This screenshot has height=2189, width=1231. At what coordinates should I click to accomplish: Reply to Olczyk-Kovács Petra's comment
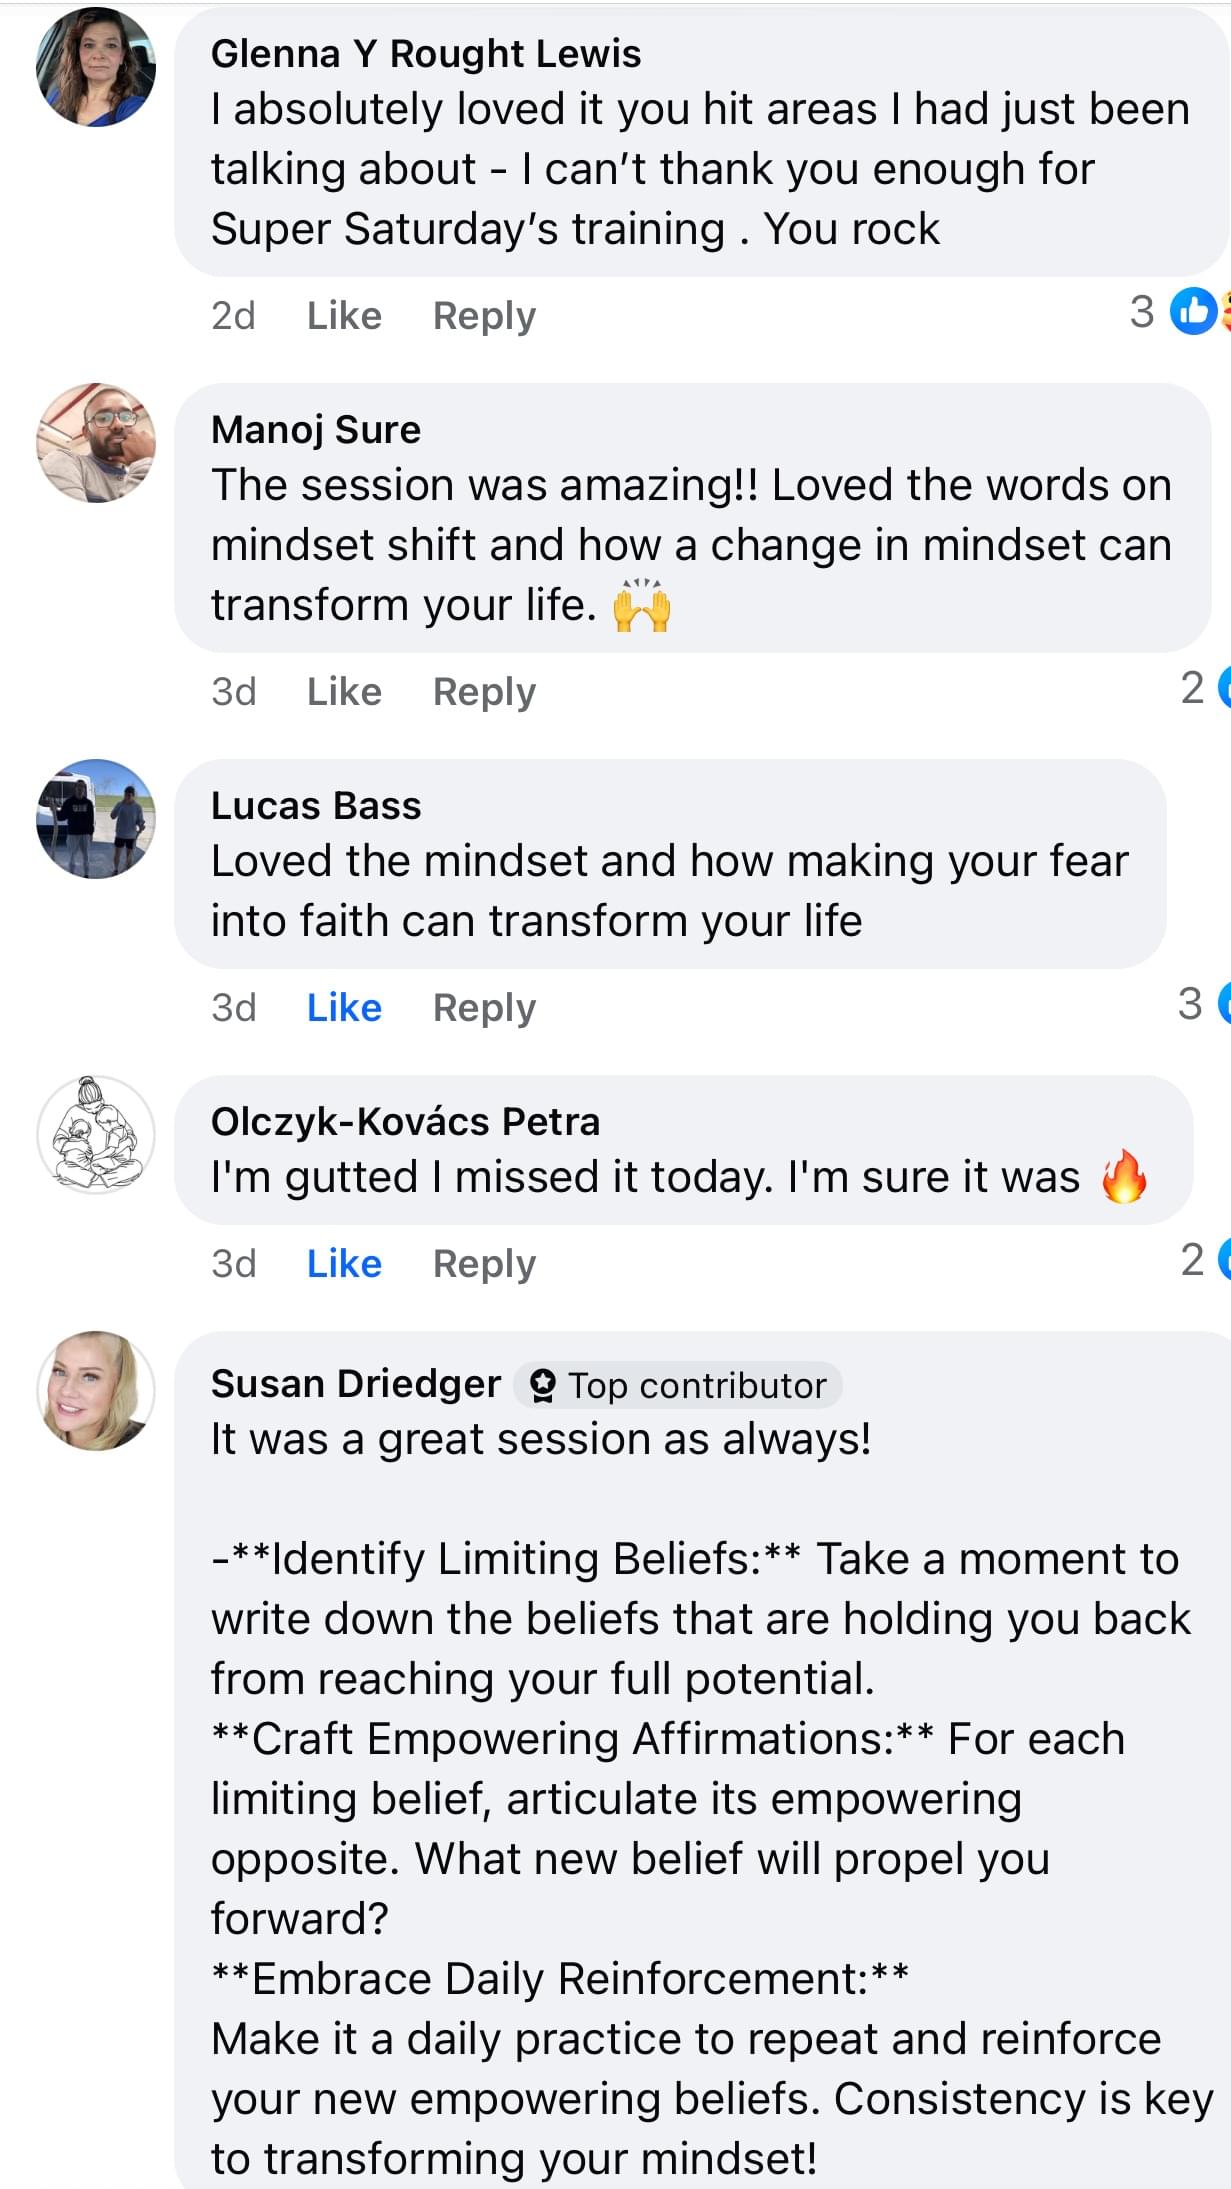click(484, 1264)
